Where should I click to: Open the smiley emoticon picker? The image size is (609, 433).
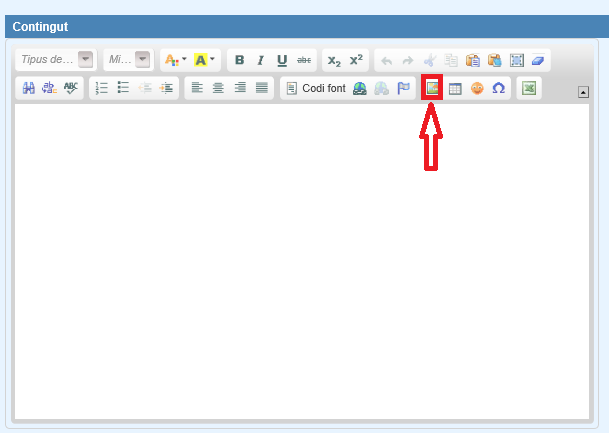(x=477, y=88)
